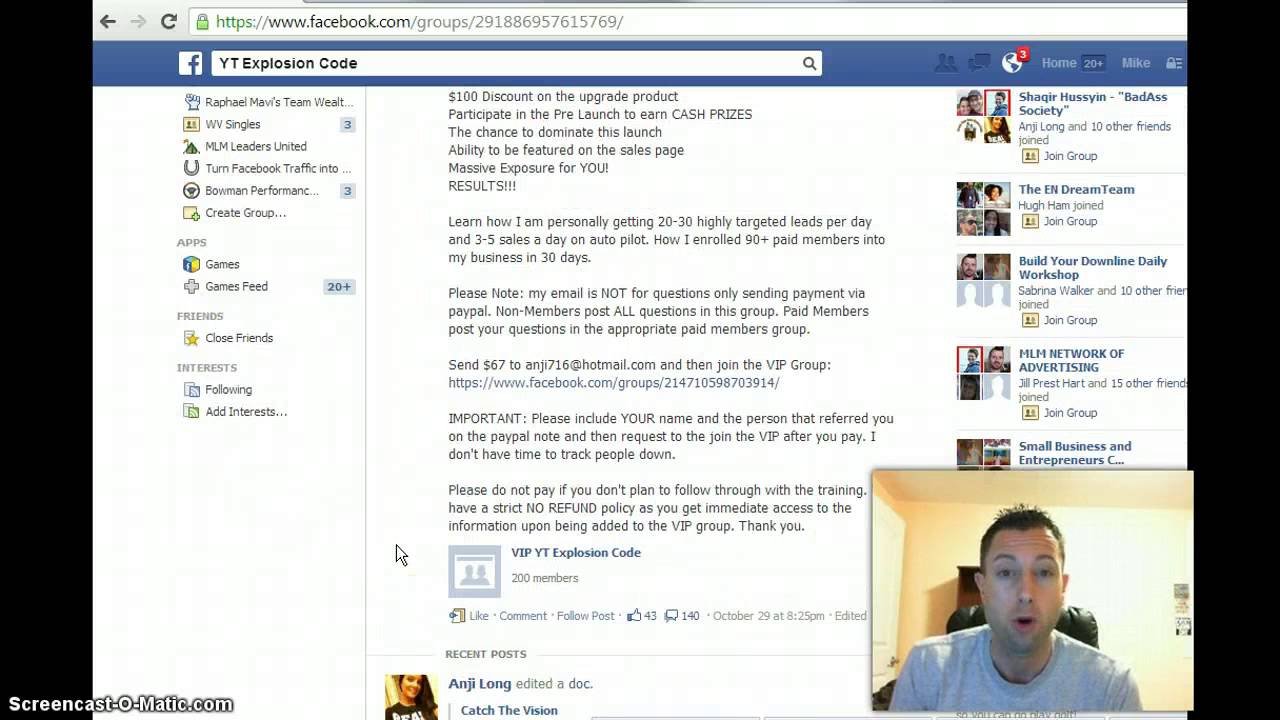Open Small Business and Entrepreneurs C... group

point(1075,453)
